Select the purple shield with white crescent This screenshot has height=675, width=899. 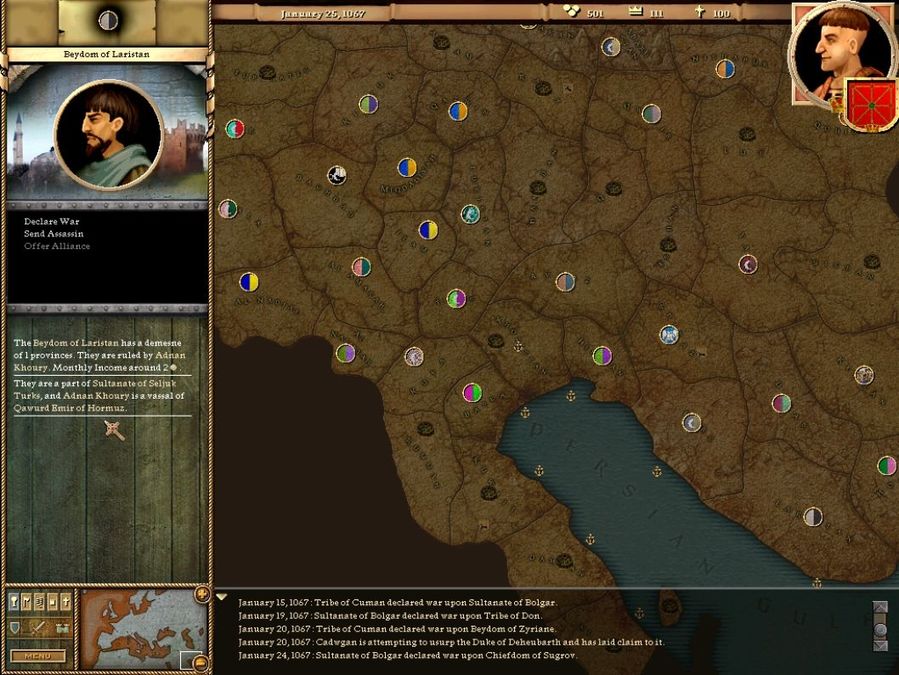[x=748, y=264]
